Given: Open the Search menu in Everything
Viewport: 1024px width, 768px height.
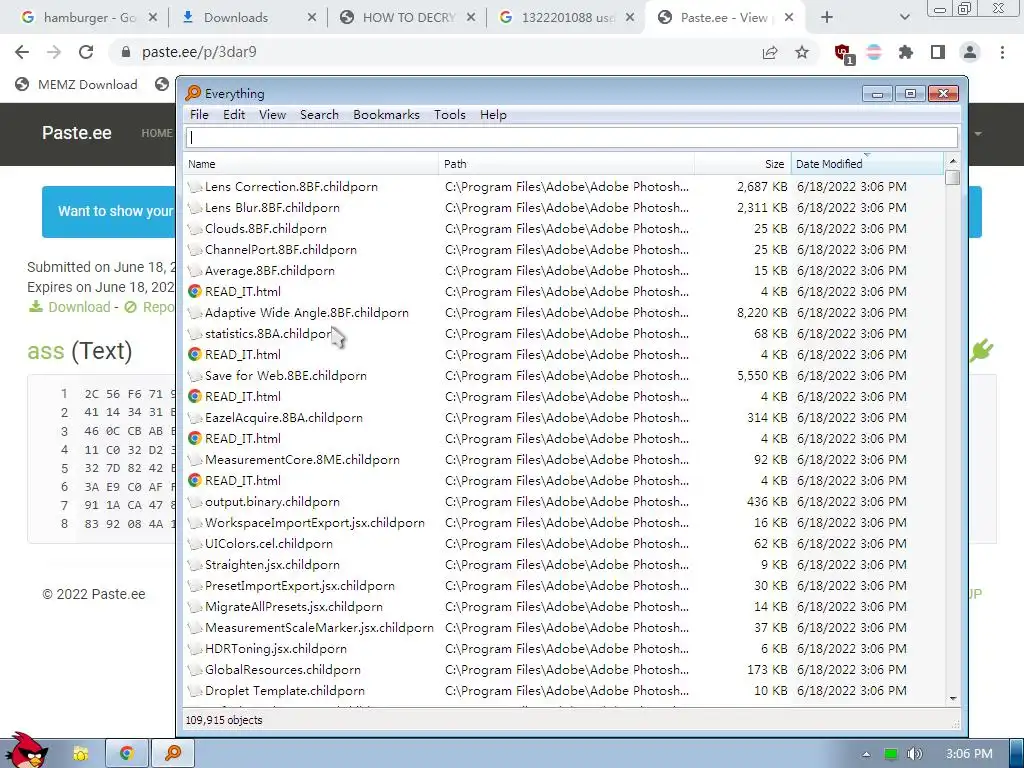Looking at the screenshot, I should click(319, 115).
